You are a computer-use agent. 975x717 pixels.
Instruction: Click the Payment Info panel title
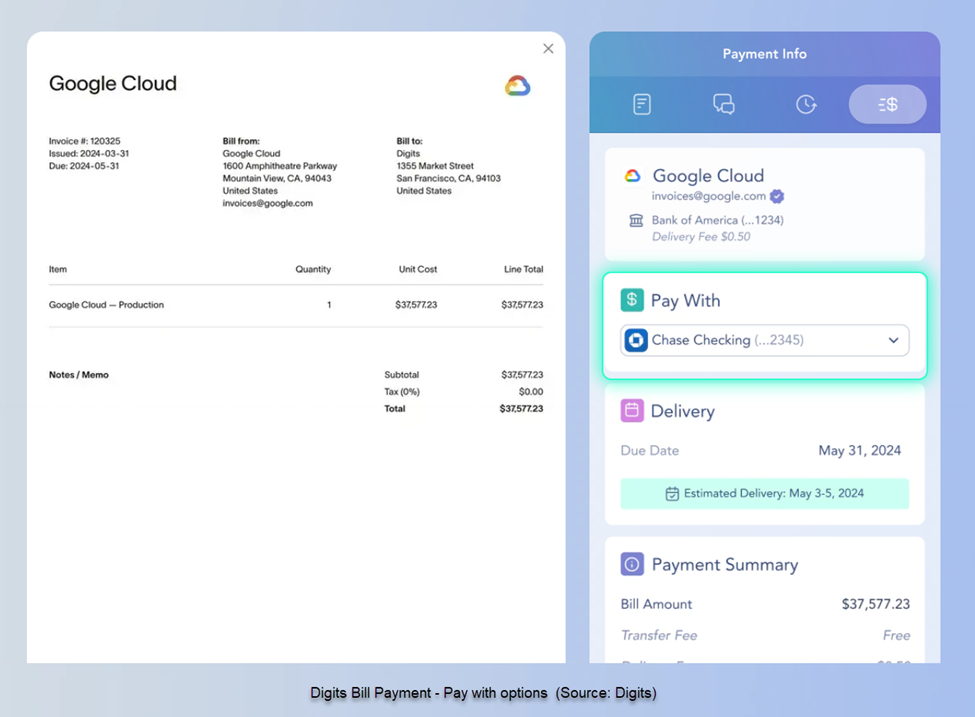(764, 54)
